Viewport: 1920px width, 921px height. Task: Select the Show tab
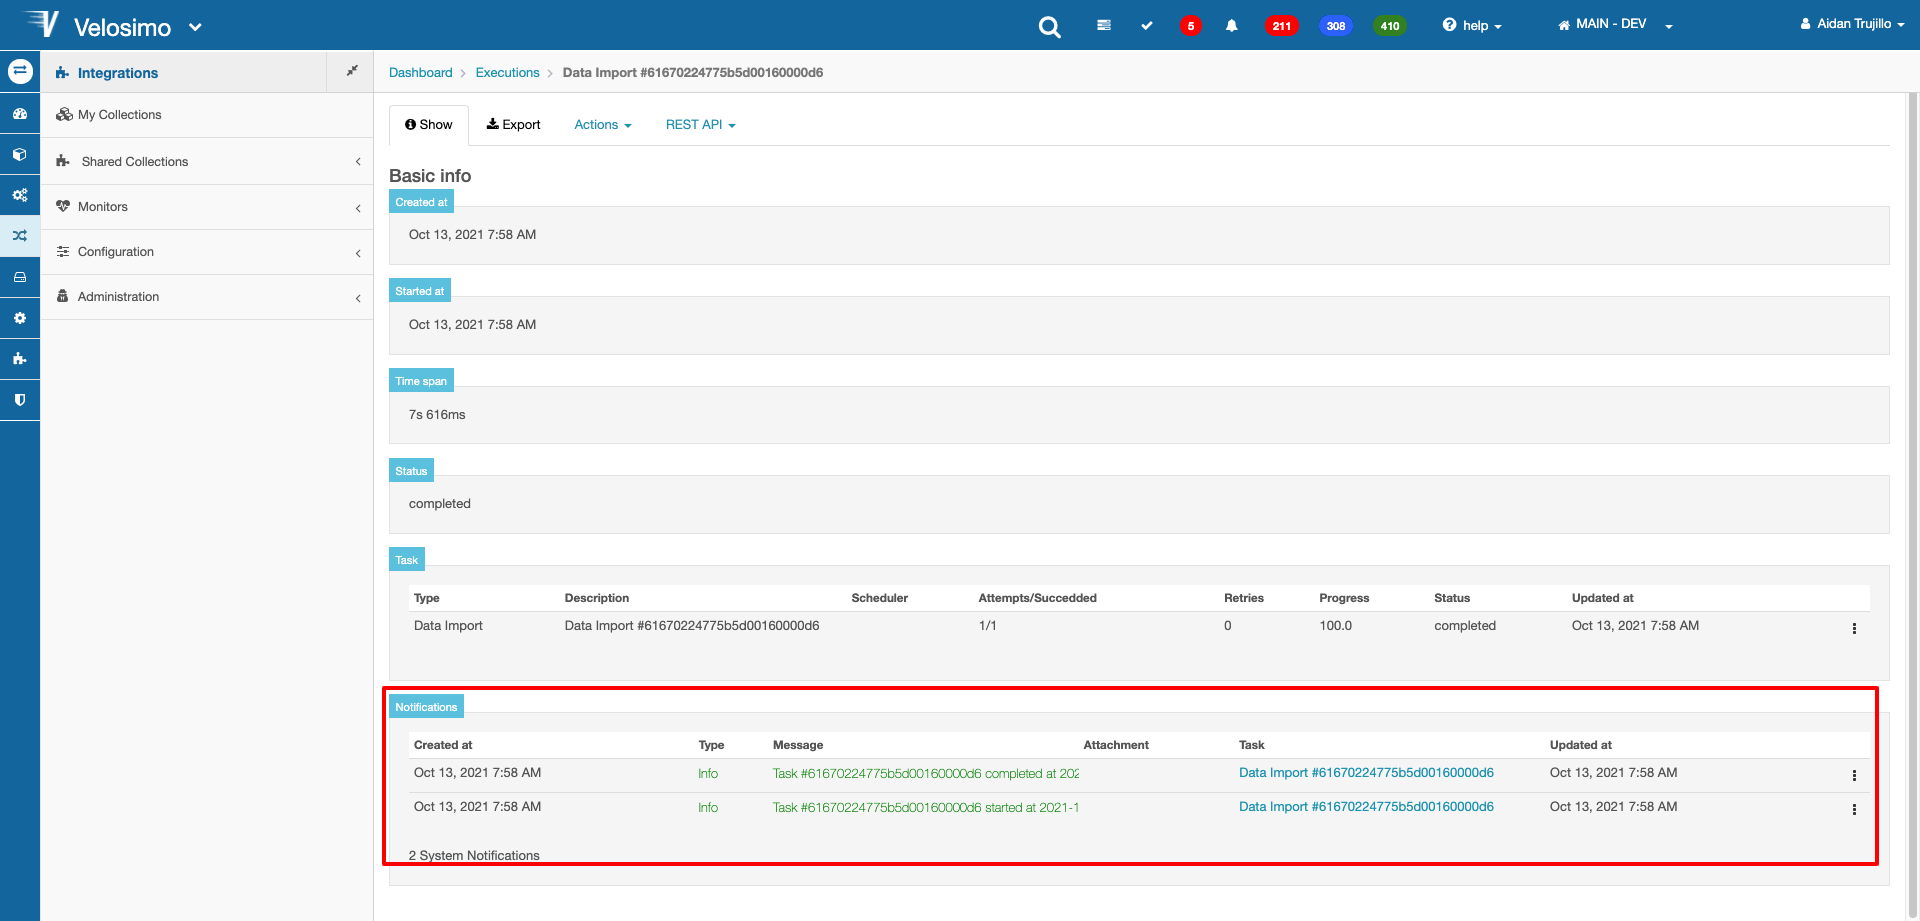coord(429,125)
